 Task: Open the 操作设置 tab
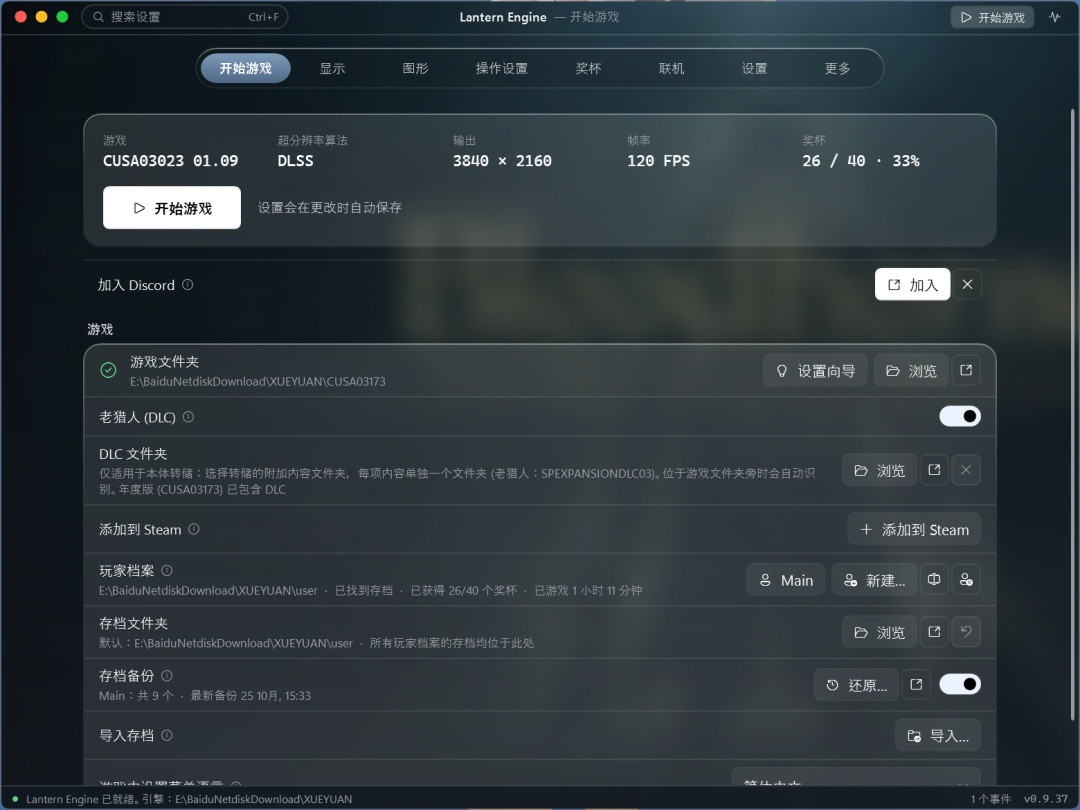click(x=501, y=68)
